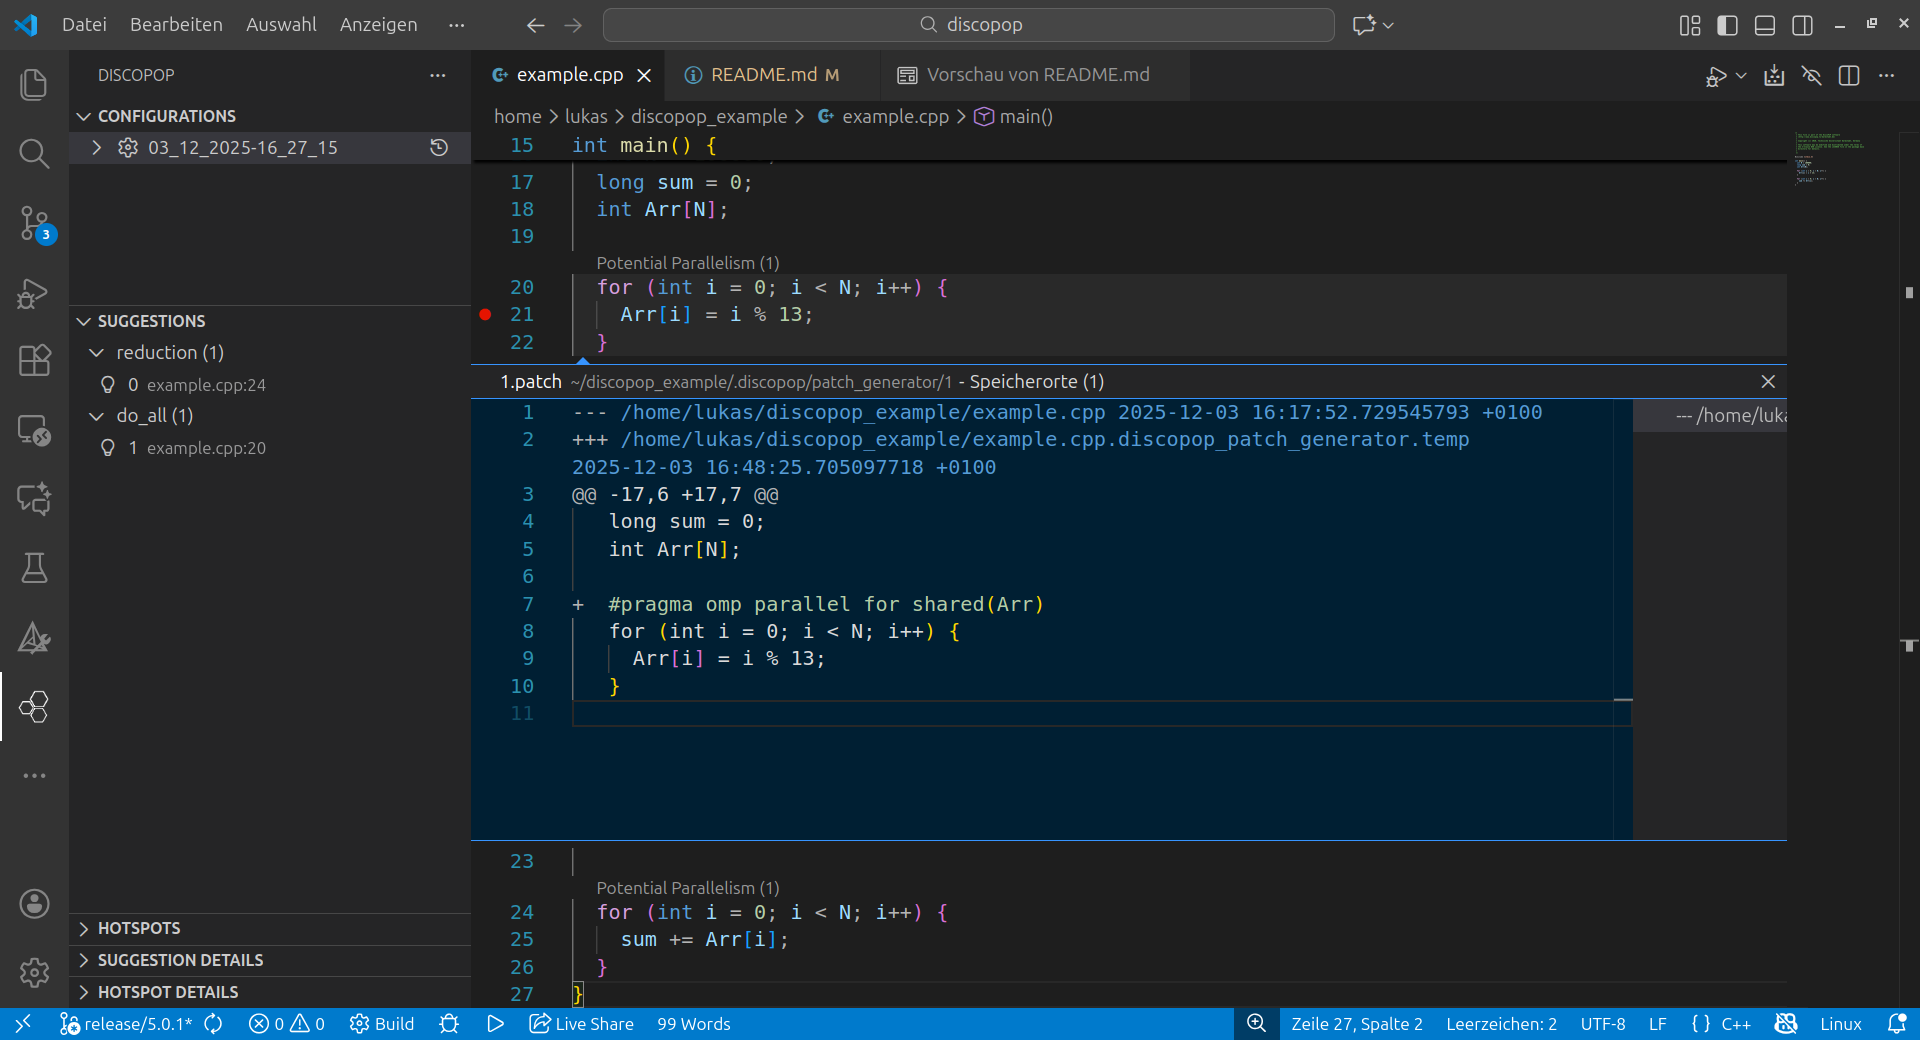Click the Build button in status bar
Image resolution: width=1920 pixels, height=1040 pixels.
[x=382, y=1024]
